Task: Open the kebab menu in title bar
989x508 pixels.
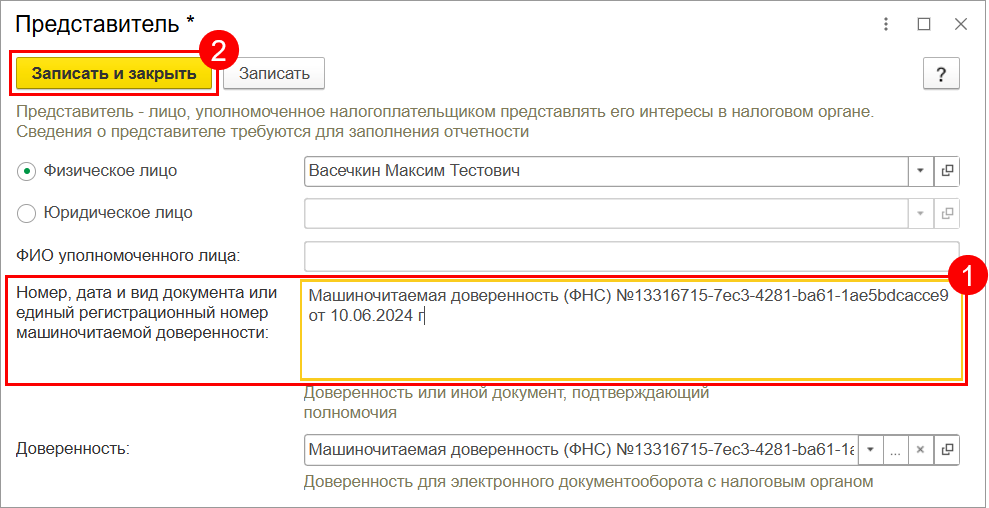Action: pyautogui.click(x=885, y=24)
